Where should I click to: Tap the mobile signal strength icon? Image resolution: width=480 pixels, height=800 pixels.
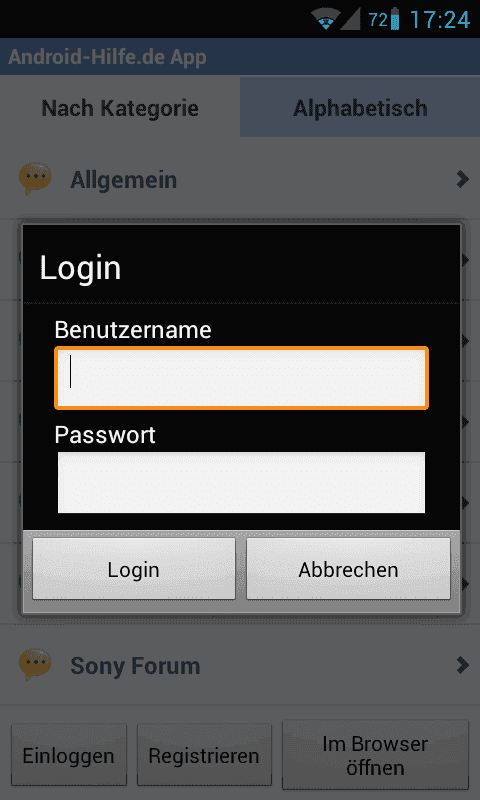click(350, 20)
